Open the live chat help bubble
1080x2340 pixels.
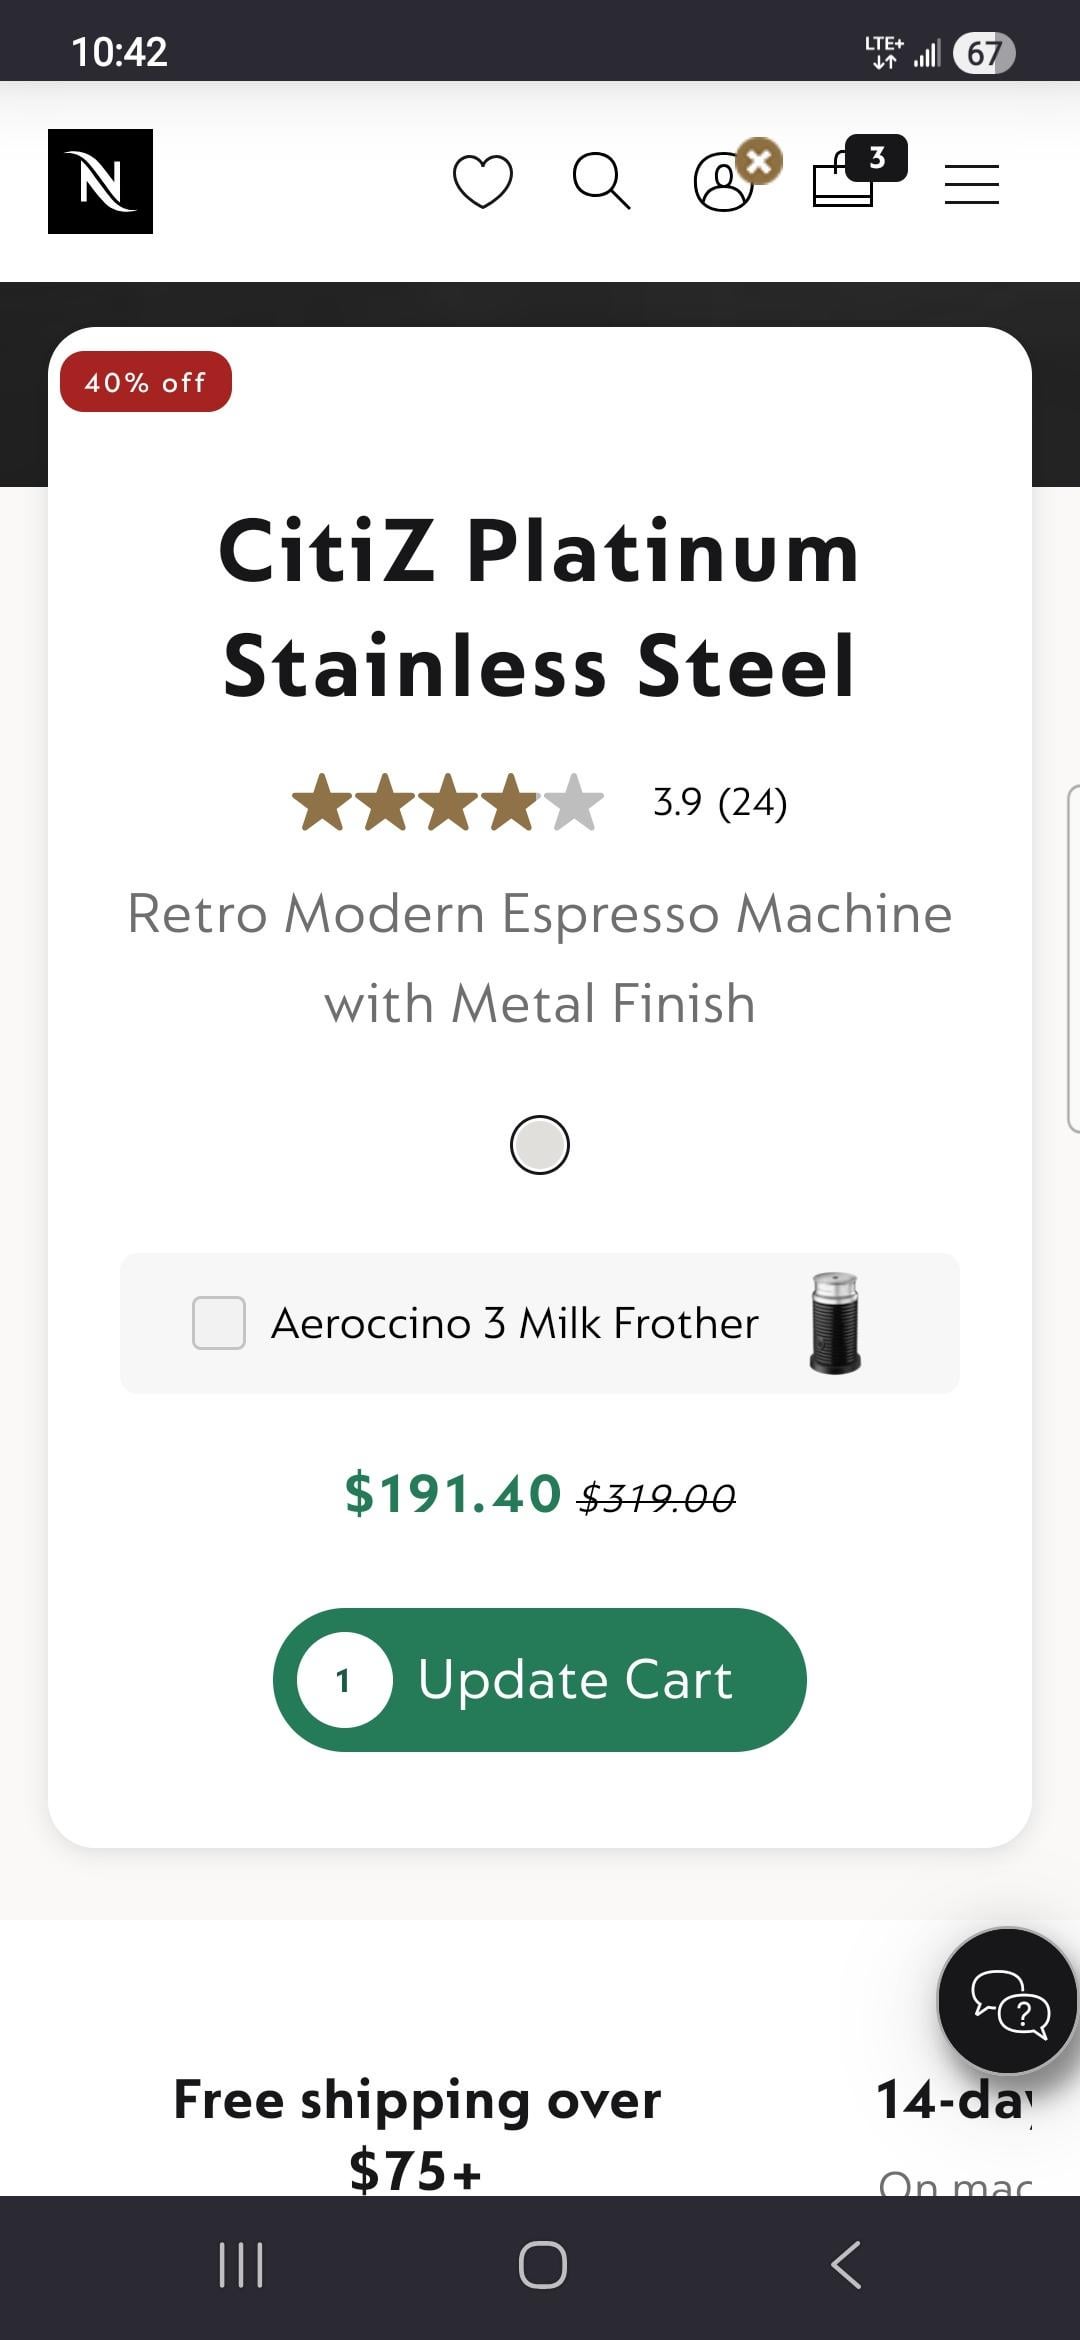pos(1008,2000)
